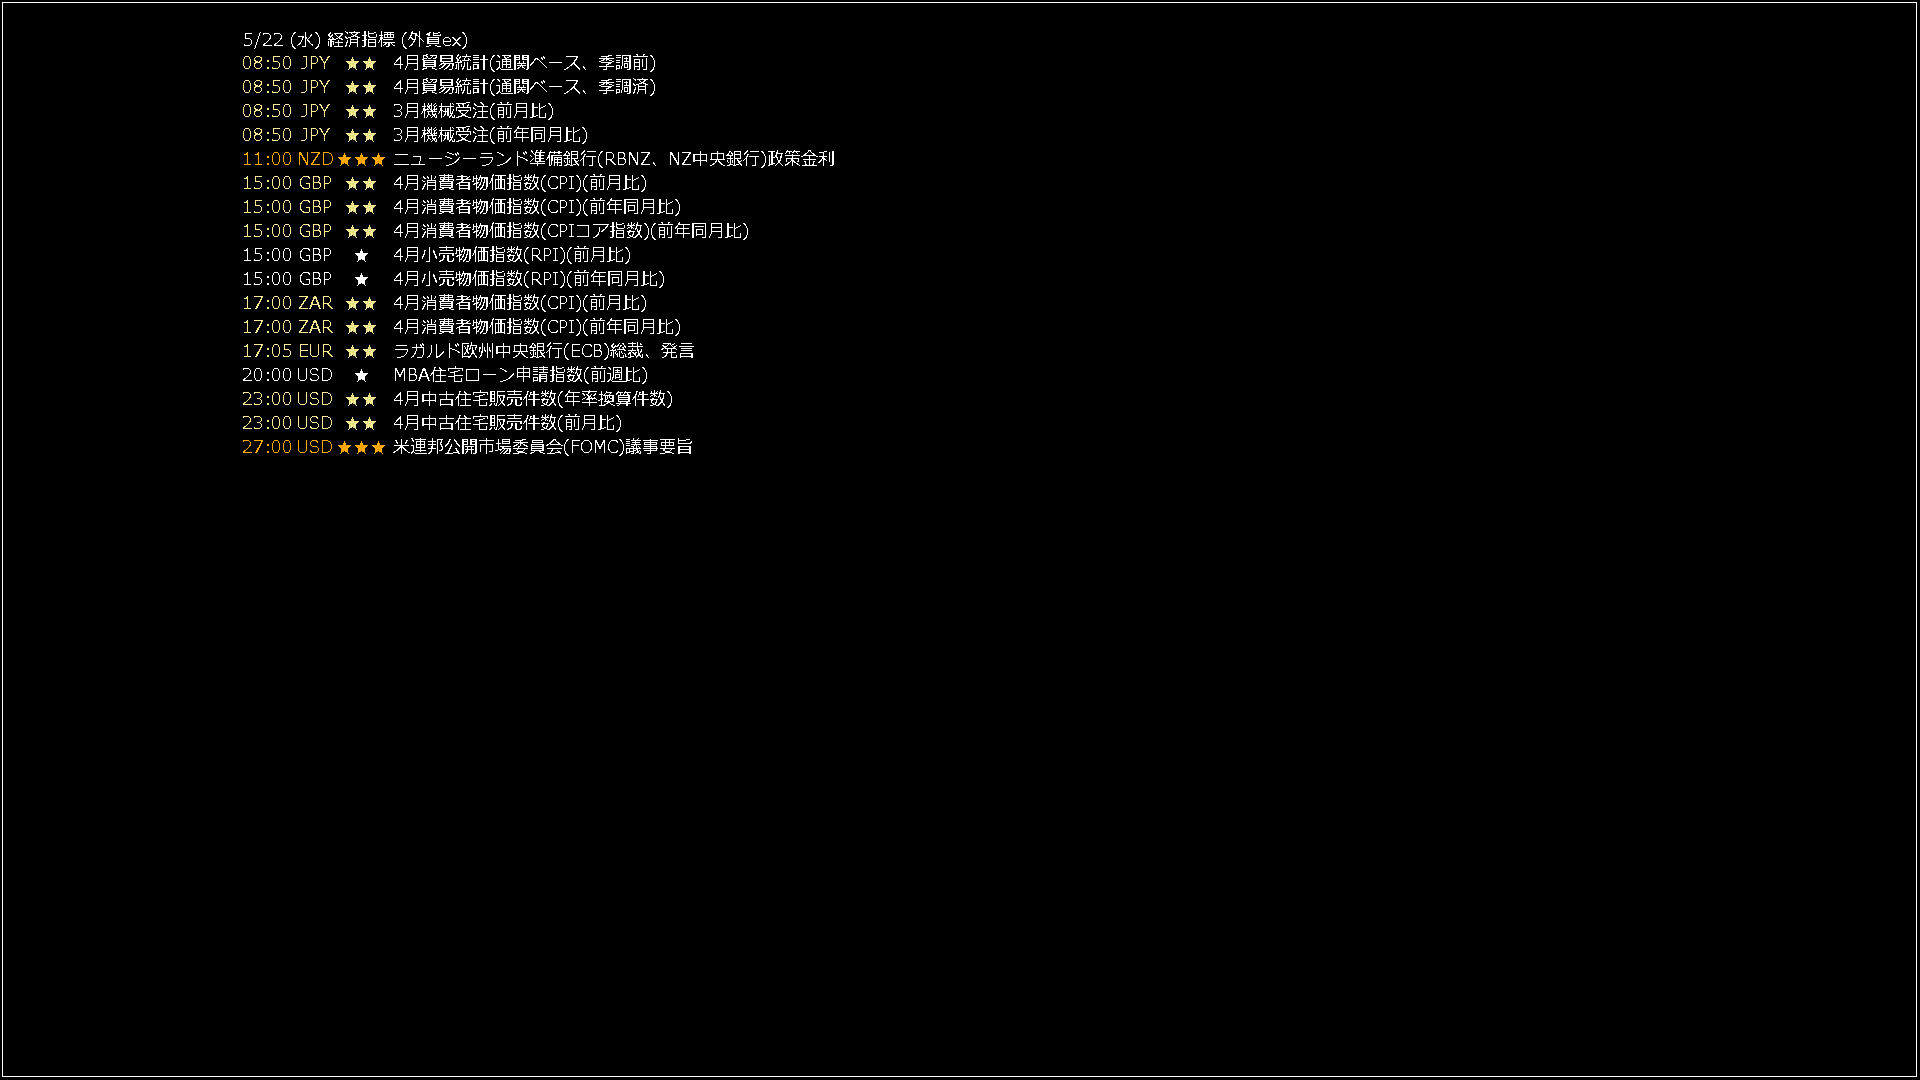Click the single star on MBA row
Screen dimensions: 1920x1080
[x=361, y=375]
